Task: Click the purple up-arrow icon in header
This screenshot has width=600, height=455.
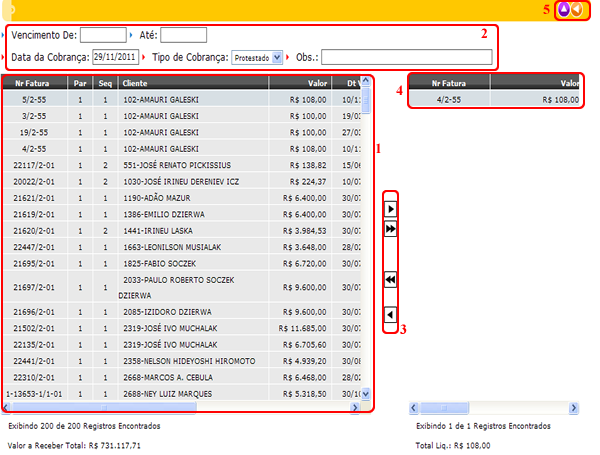Action: click(x=563, y=9)
